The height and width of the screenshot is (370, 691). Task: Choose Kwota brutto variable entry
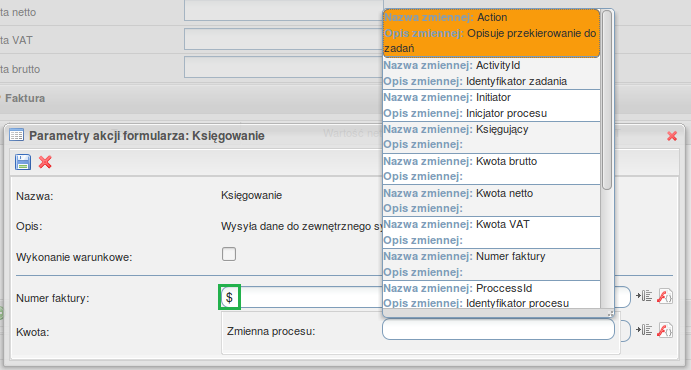pyautogui.click(x=491, y=169)
